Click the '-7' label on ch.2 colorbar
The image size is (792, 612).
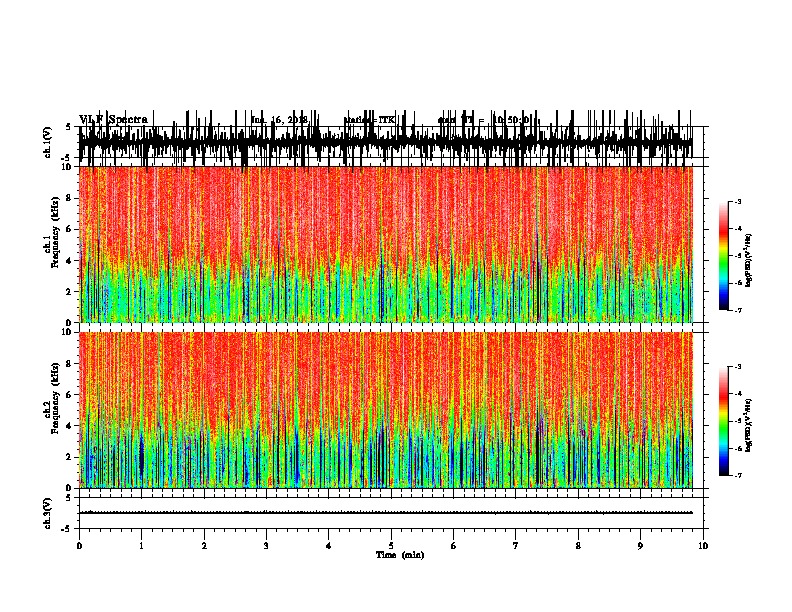(737, 476)
